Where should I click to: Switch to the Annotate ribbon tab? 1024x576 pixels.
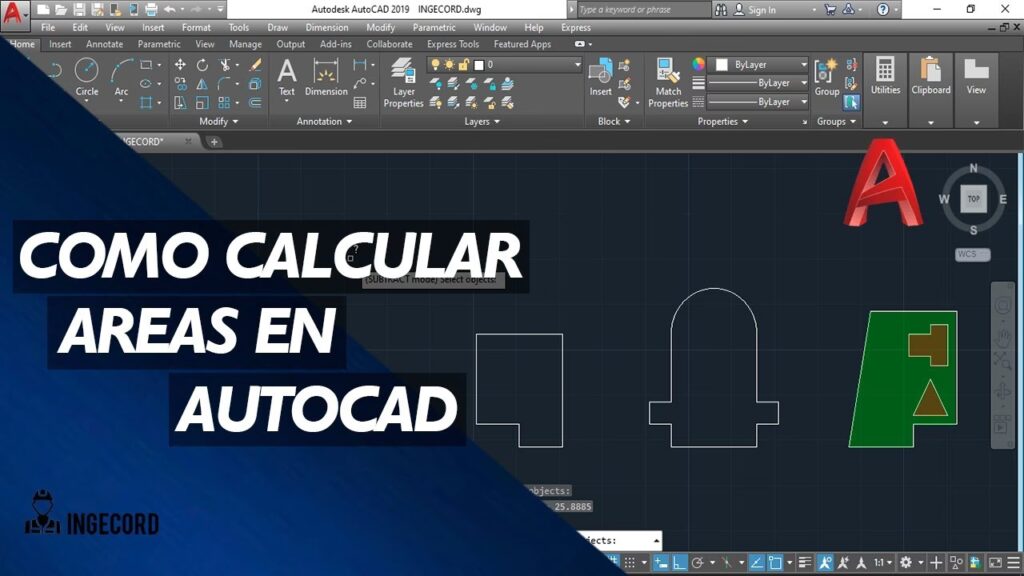(x=104, y=44)
